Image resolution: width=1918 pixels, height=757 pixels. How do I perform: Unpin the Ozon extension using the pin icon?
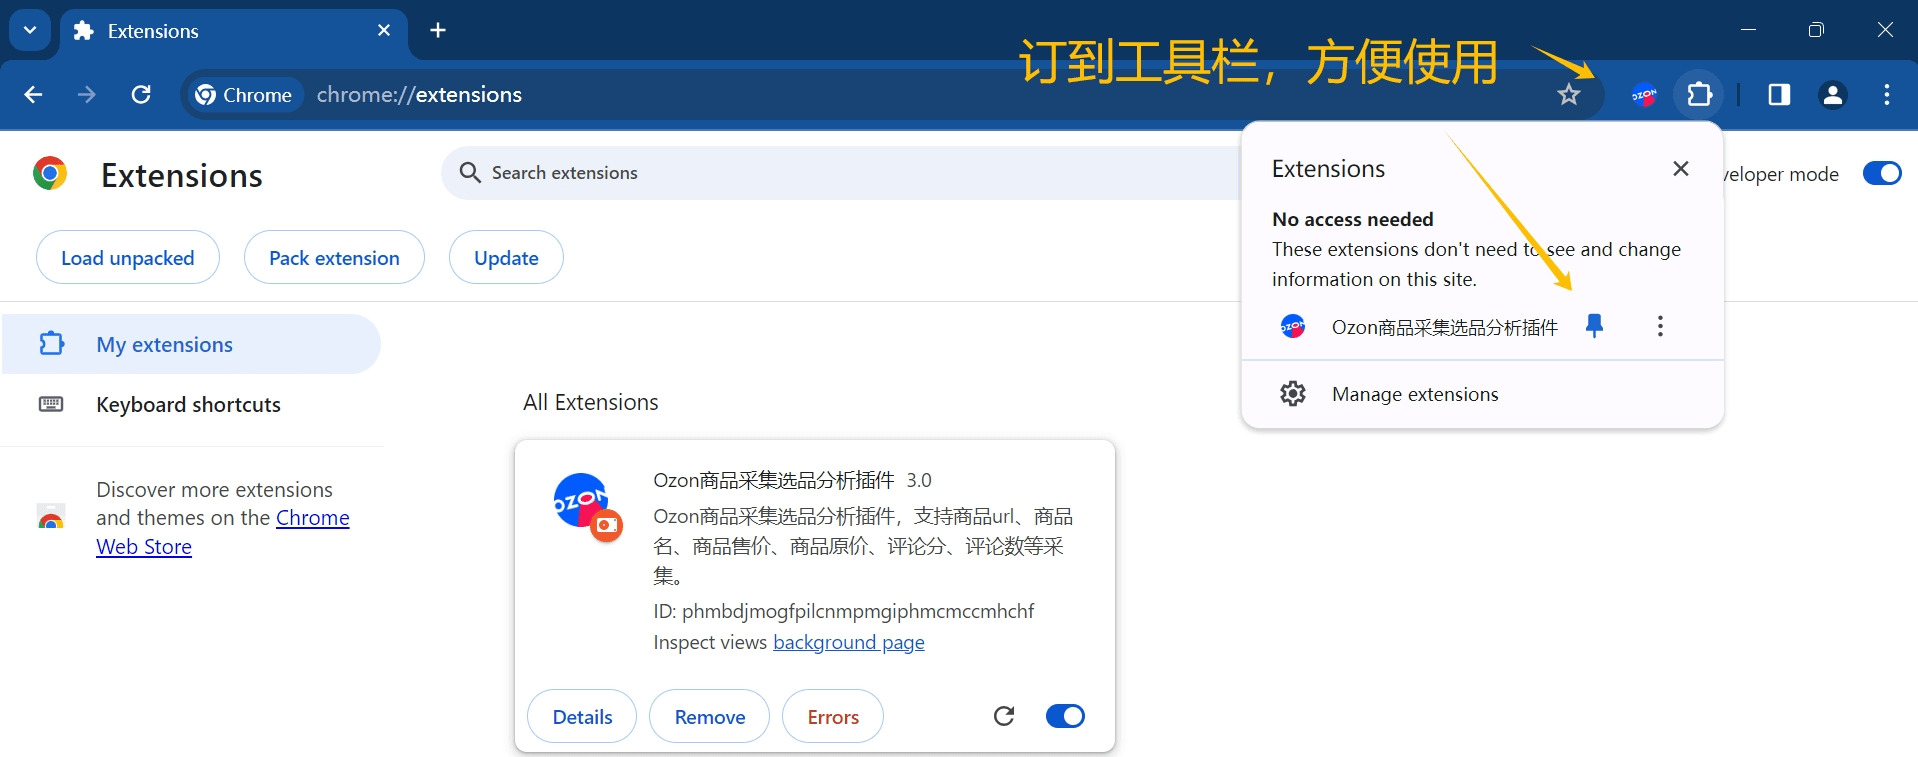tap(1595, 326)
